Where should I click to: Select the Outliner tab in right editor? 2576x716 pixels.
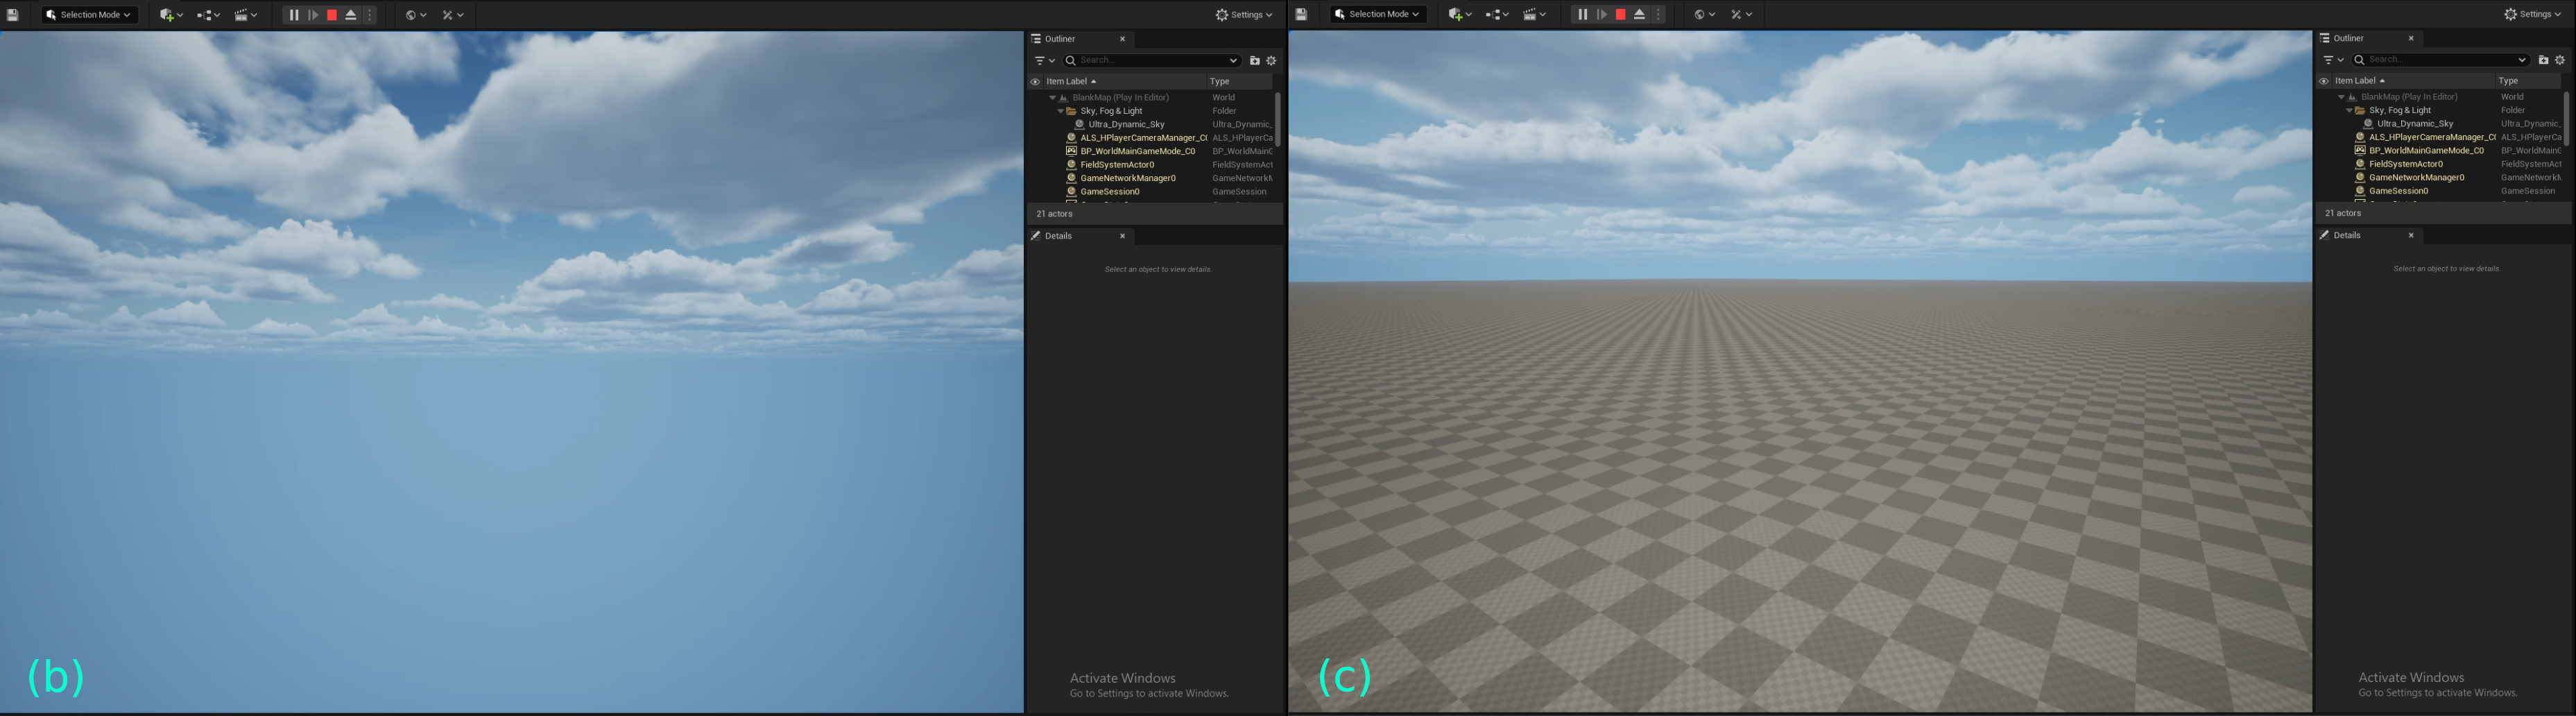[2348, 38]
